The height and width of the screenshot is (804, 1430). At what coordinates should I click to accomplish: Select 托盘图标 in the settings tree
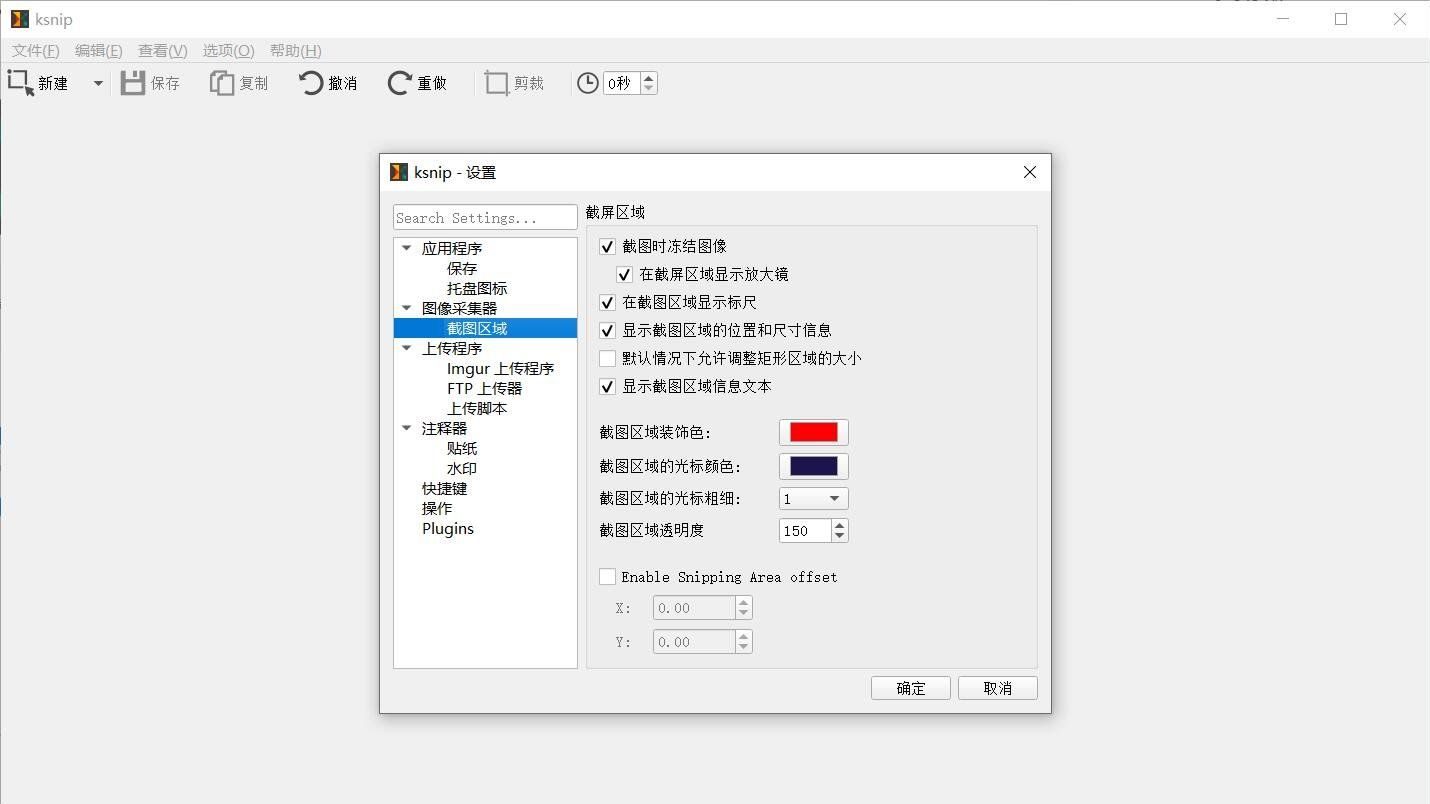477,288
